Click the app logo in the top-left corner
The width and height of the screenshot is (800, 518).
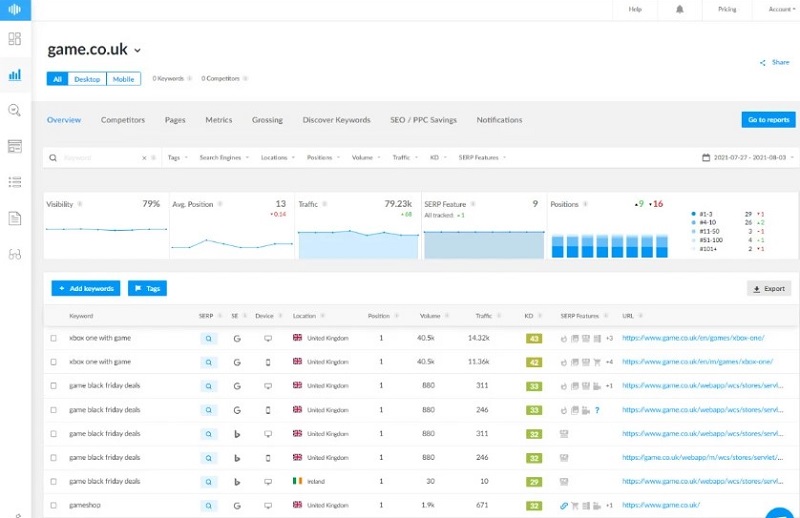[15, 10]
